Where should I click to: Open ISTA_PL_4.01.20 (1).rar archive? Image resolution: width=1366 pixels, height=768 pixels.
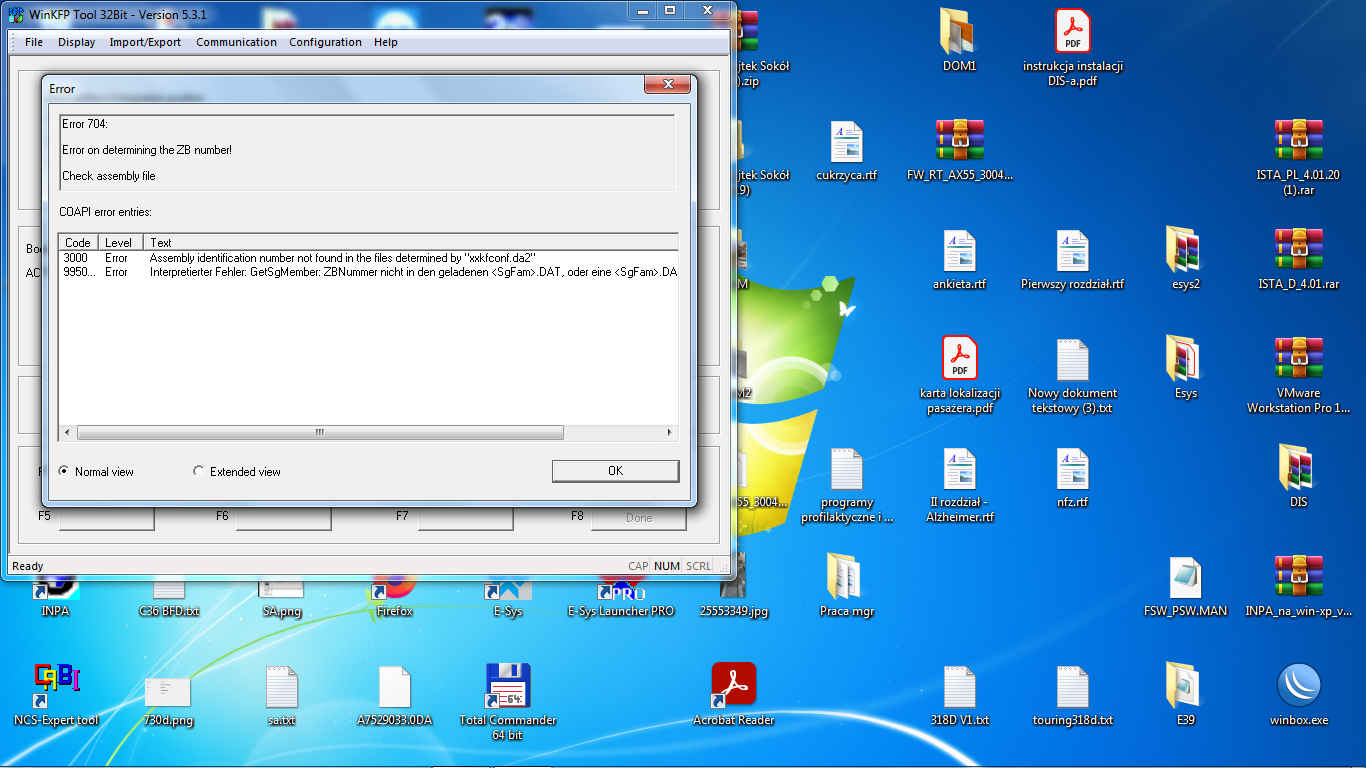tap(1298, 142)
